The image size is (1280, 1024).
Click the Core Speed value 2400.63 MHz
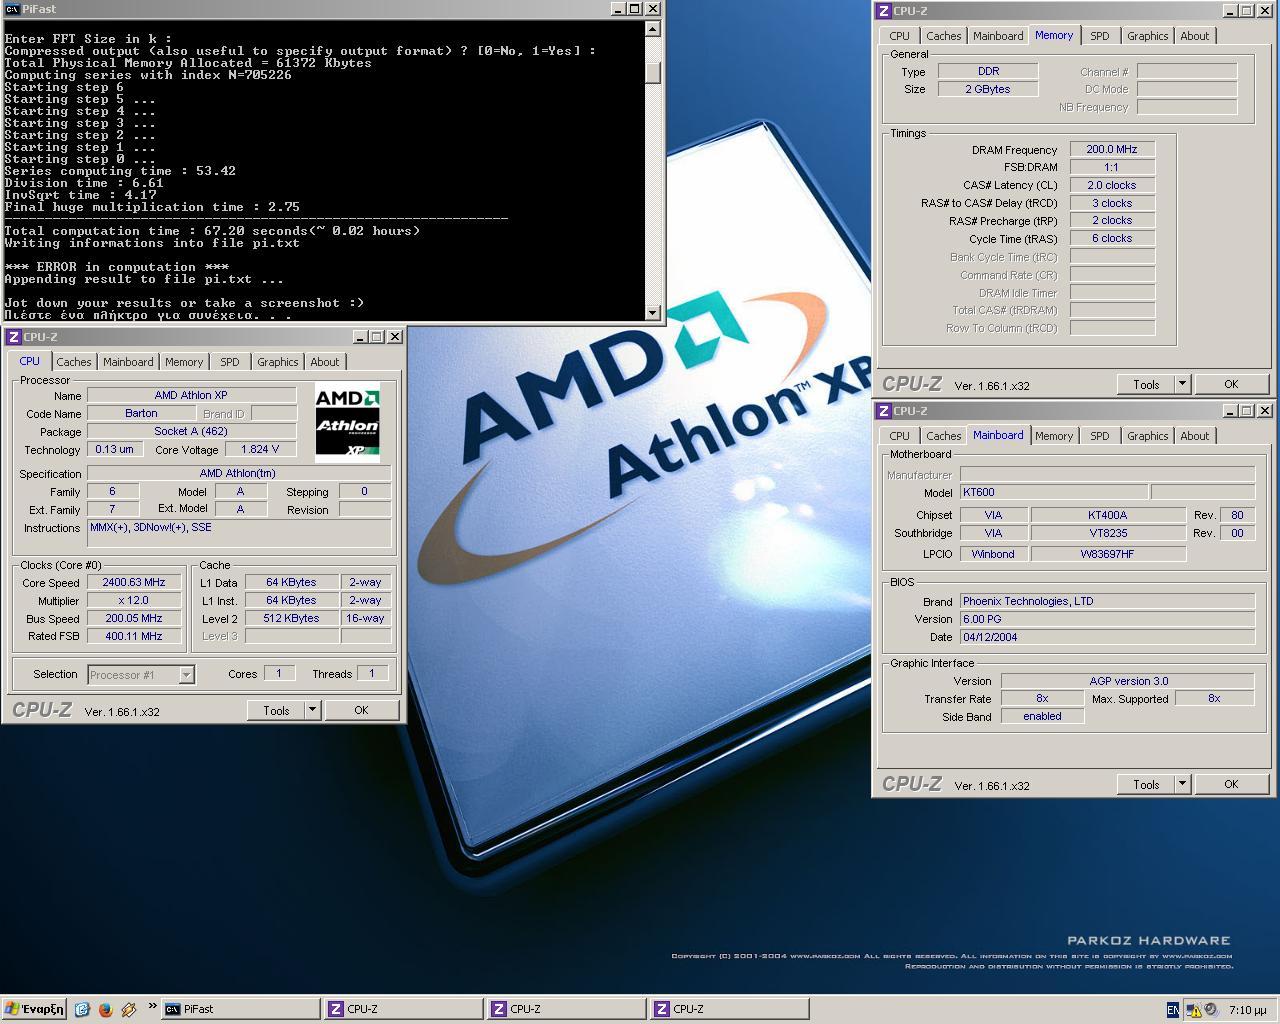pyautogui.click(x=134, y=582)
